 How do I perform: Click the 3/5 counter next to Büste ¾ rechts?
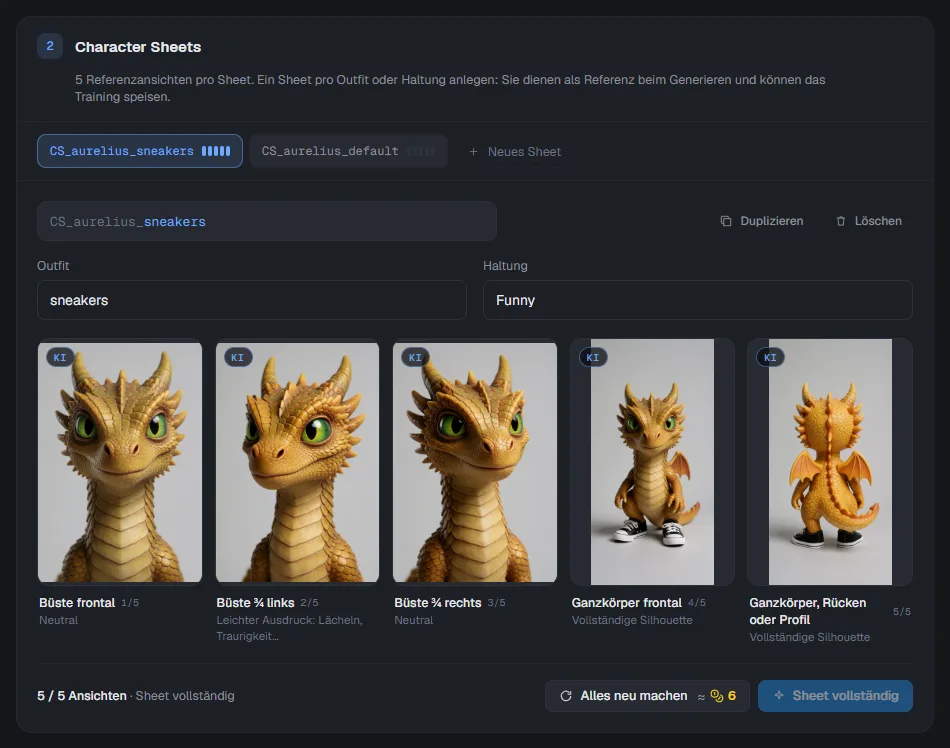click(496, 603)
